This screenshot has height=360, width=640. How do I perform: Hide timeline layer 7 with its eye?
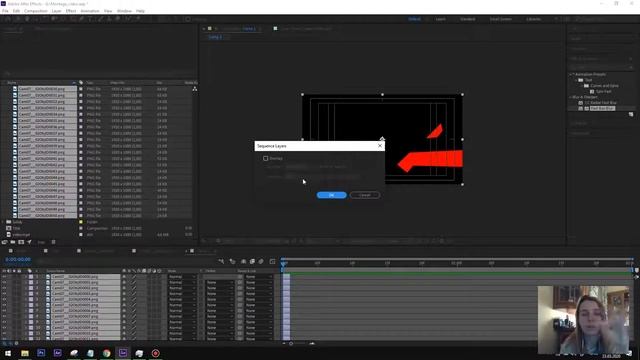coord(4,311)
